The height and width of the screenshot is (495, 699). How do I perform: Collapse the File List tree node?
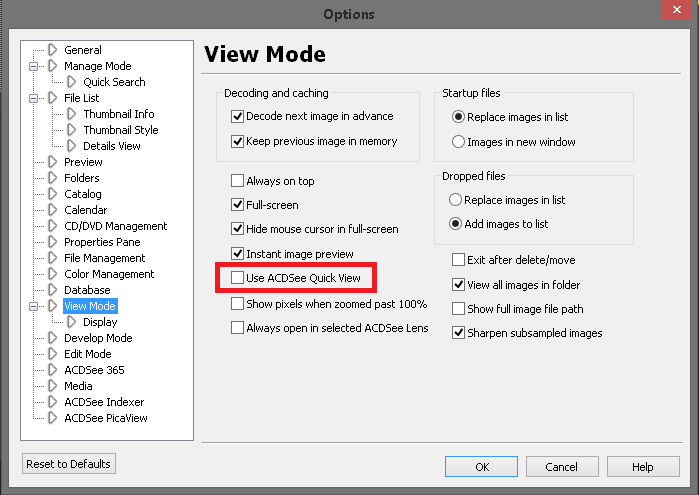34,98
